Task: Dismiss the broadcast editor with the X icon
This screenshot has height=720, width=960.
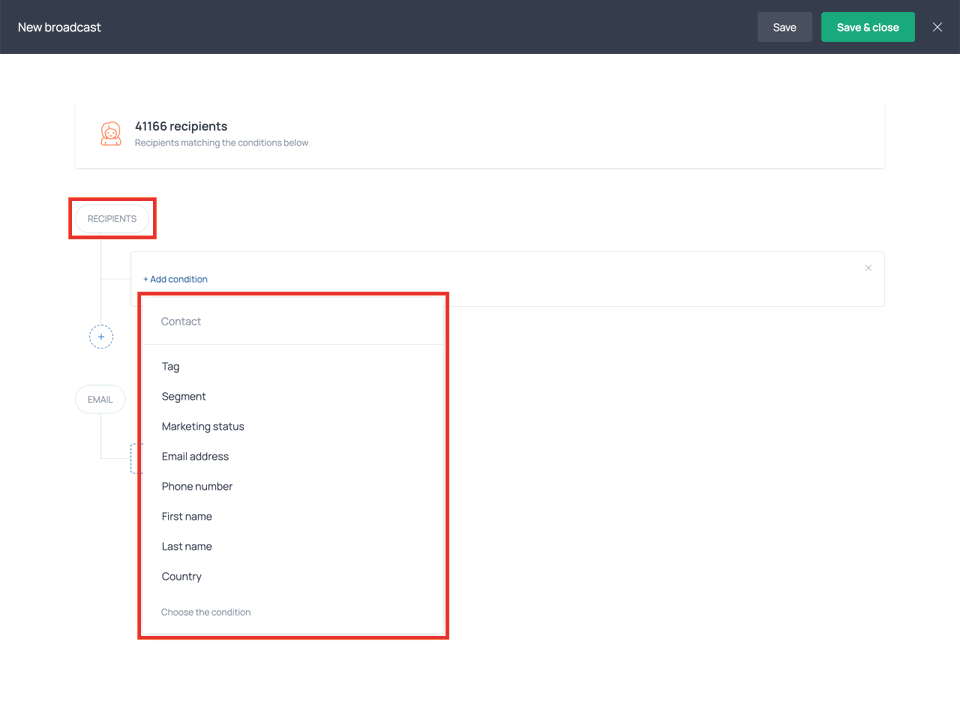Action: coord(937,27)
